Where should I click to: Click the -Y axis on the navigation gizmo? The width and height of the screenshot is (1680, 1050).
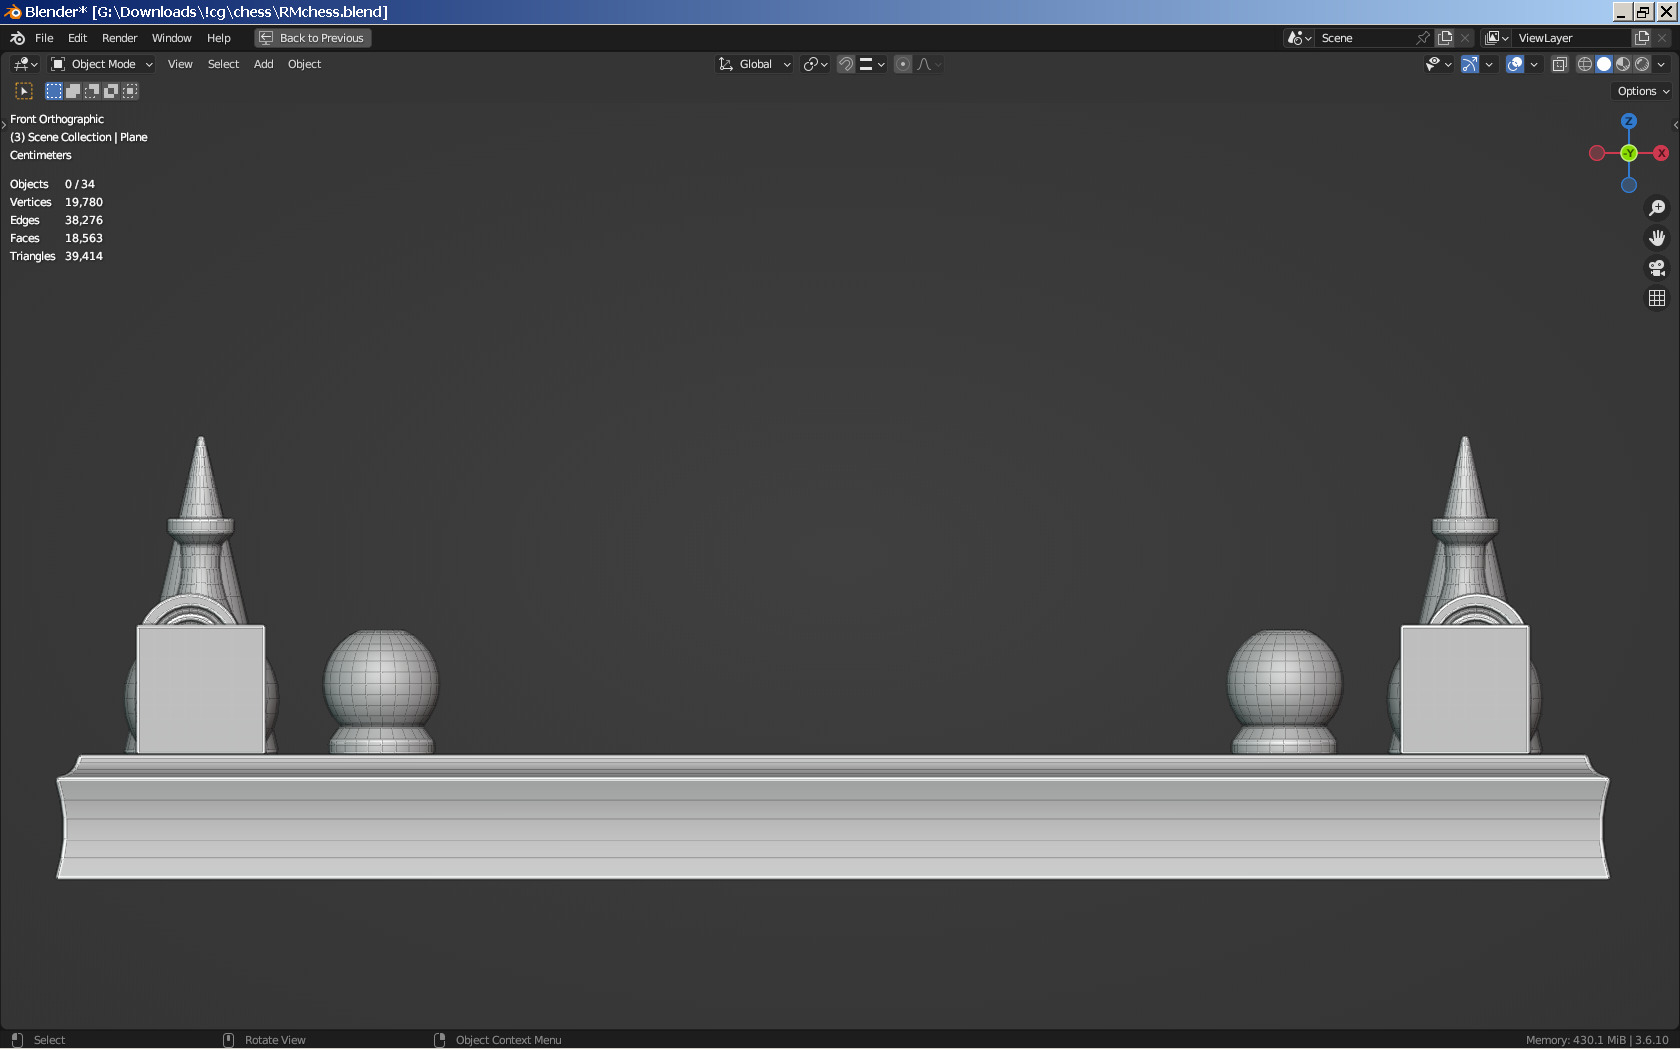click(x=1629, y=153)
